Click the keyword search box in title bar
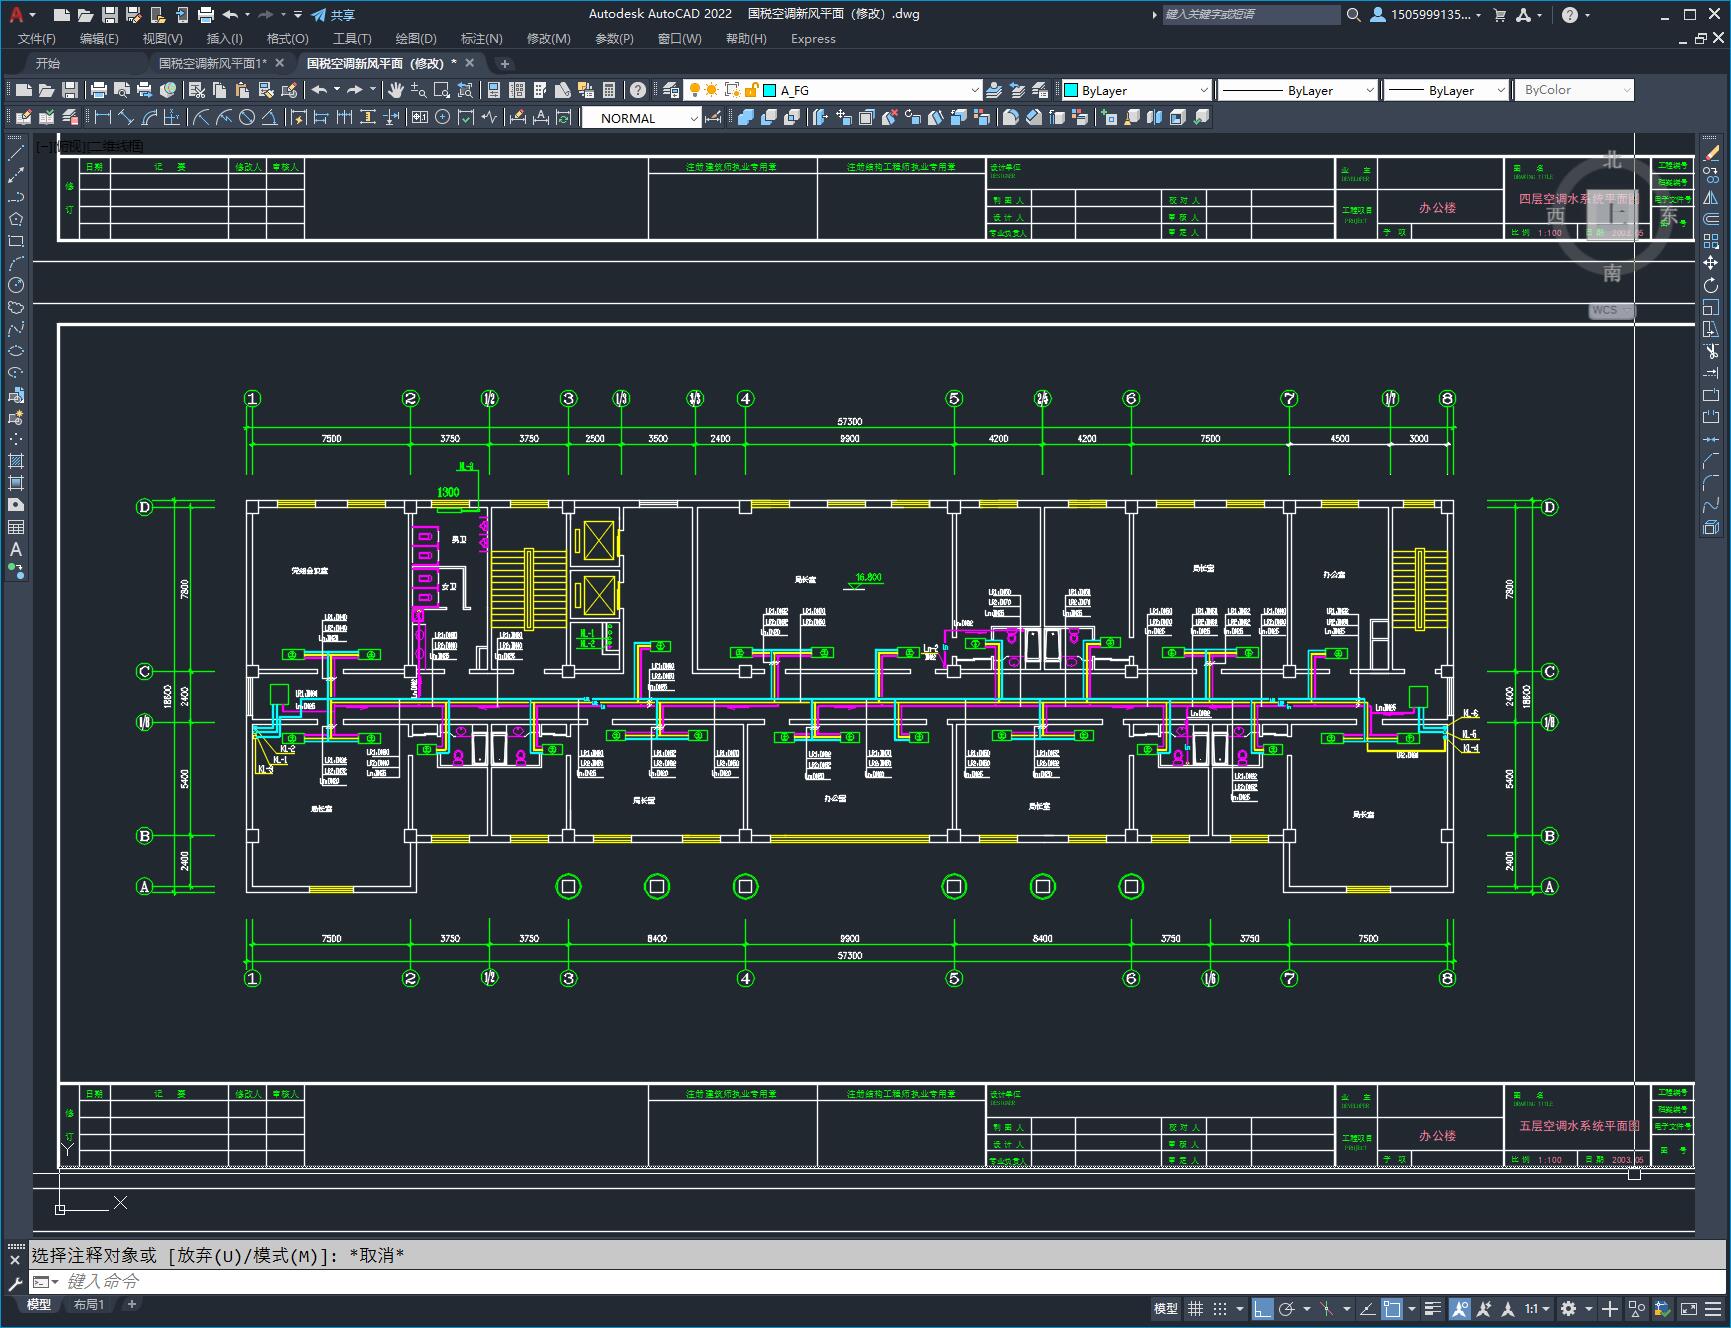1731x1328 pixels. click(1251, 14)
